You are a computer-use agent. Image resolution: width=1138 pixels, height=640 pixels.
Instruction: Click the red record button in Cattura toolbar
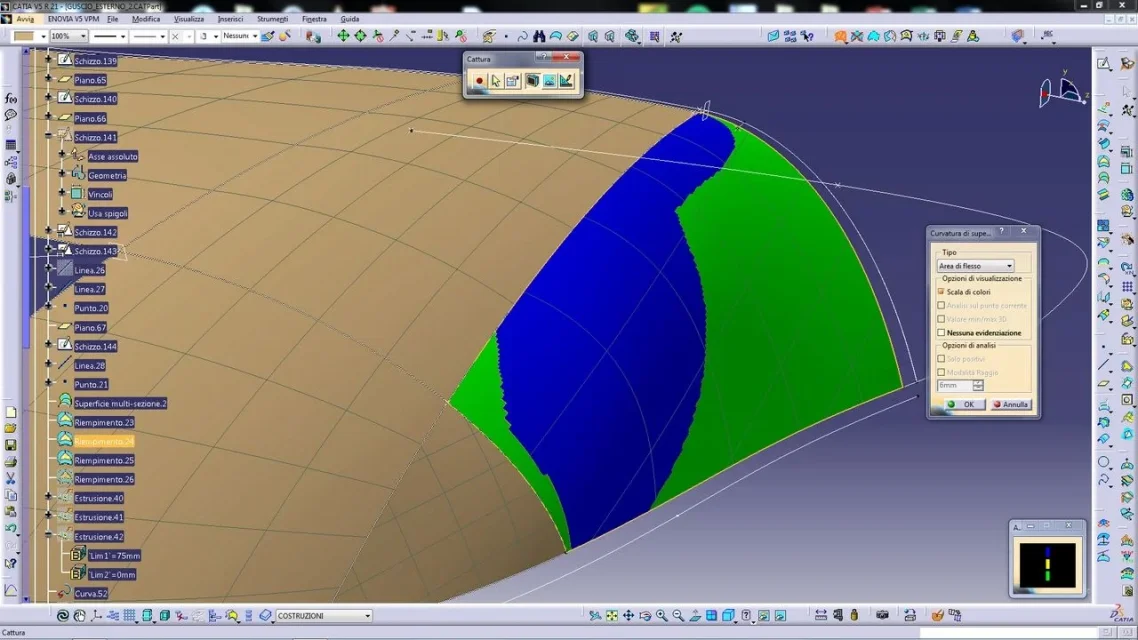pos(479,81)
